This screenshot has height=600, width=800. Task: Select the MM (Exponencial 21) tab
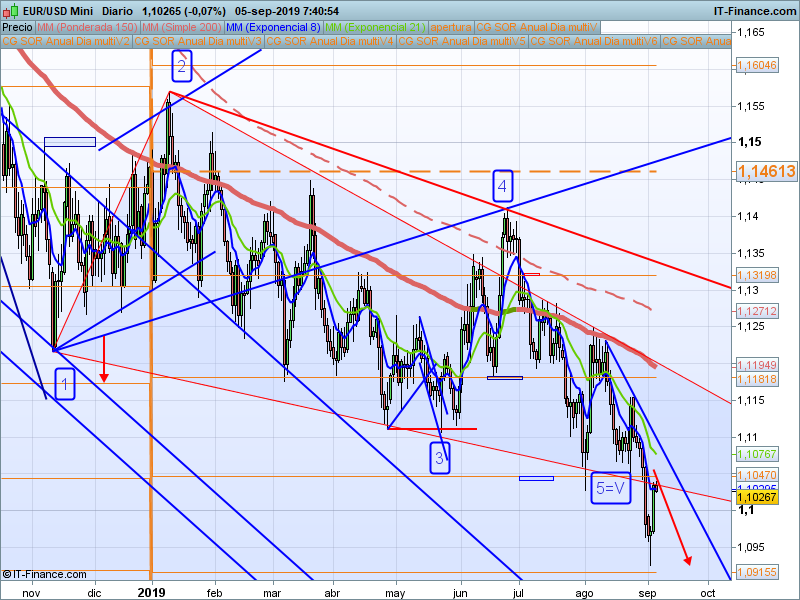tap(375, 27)
